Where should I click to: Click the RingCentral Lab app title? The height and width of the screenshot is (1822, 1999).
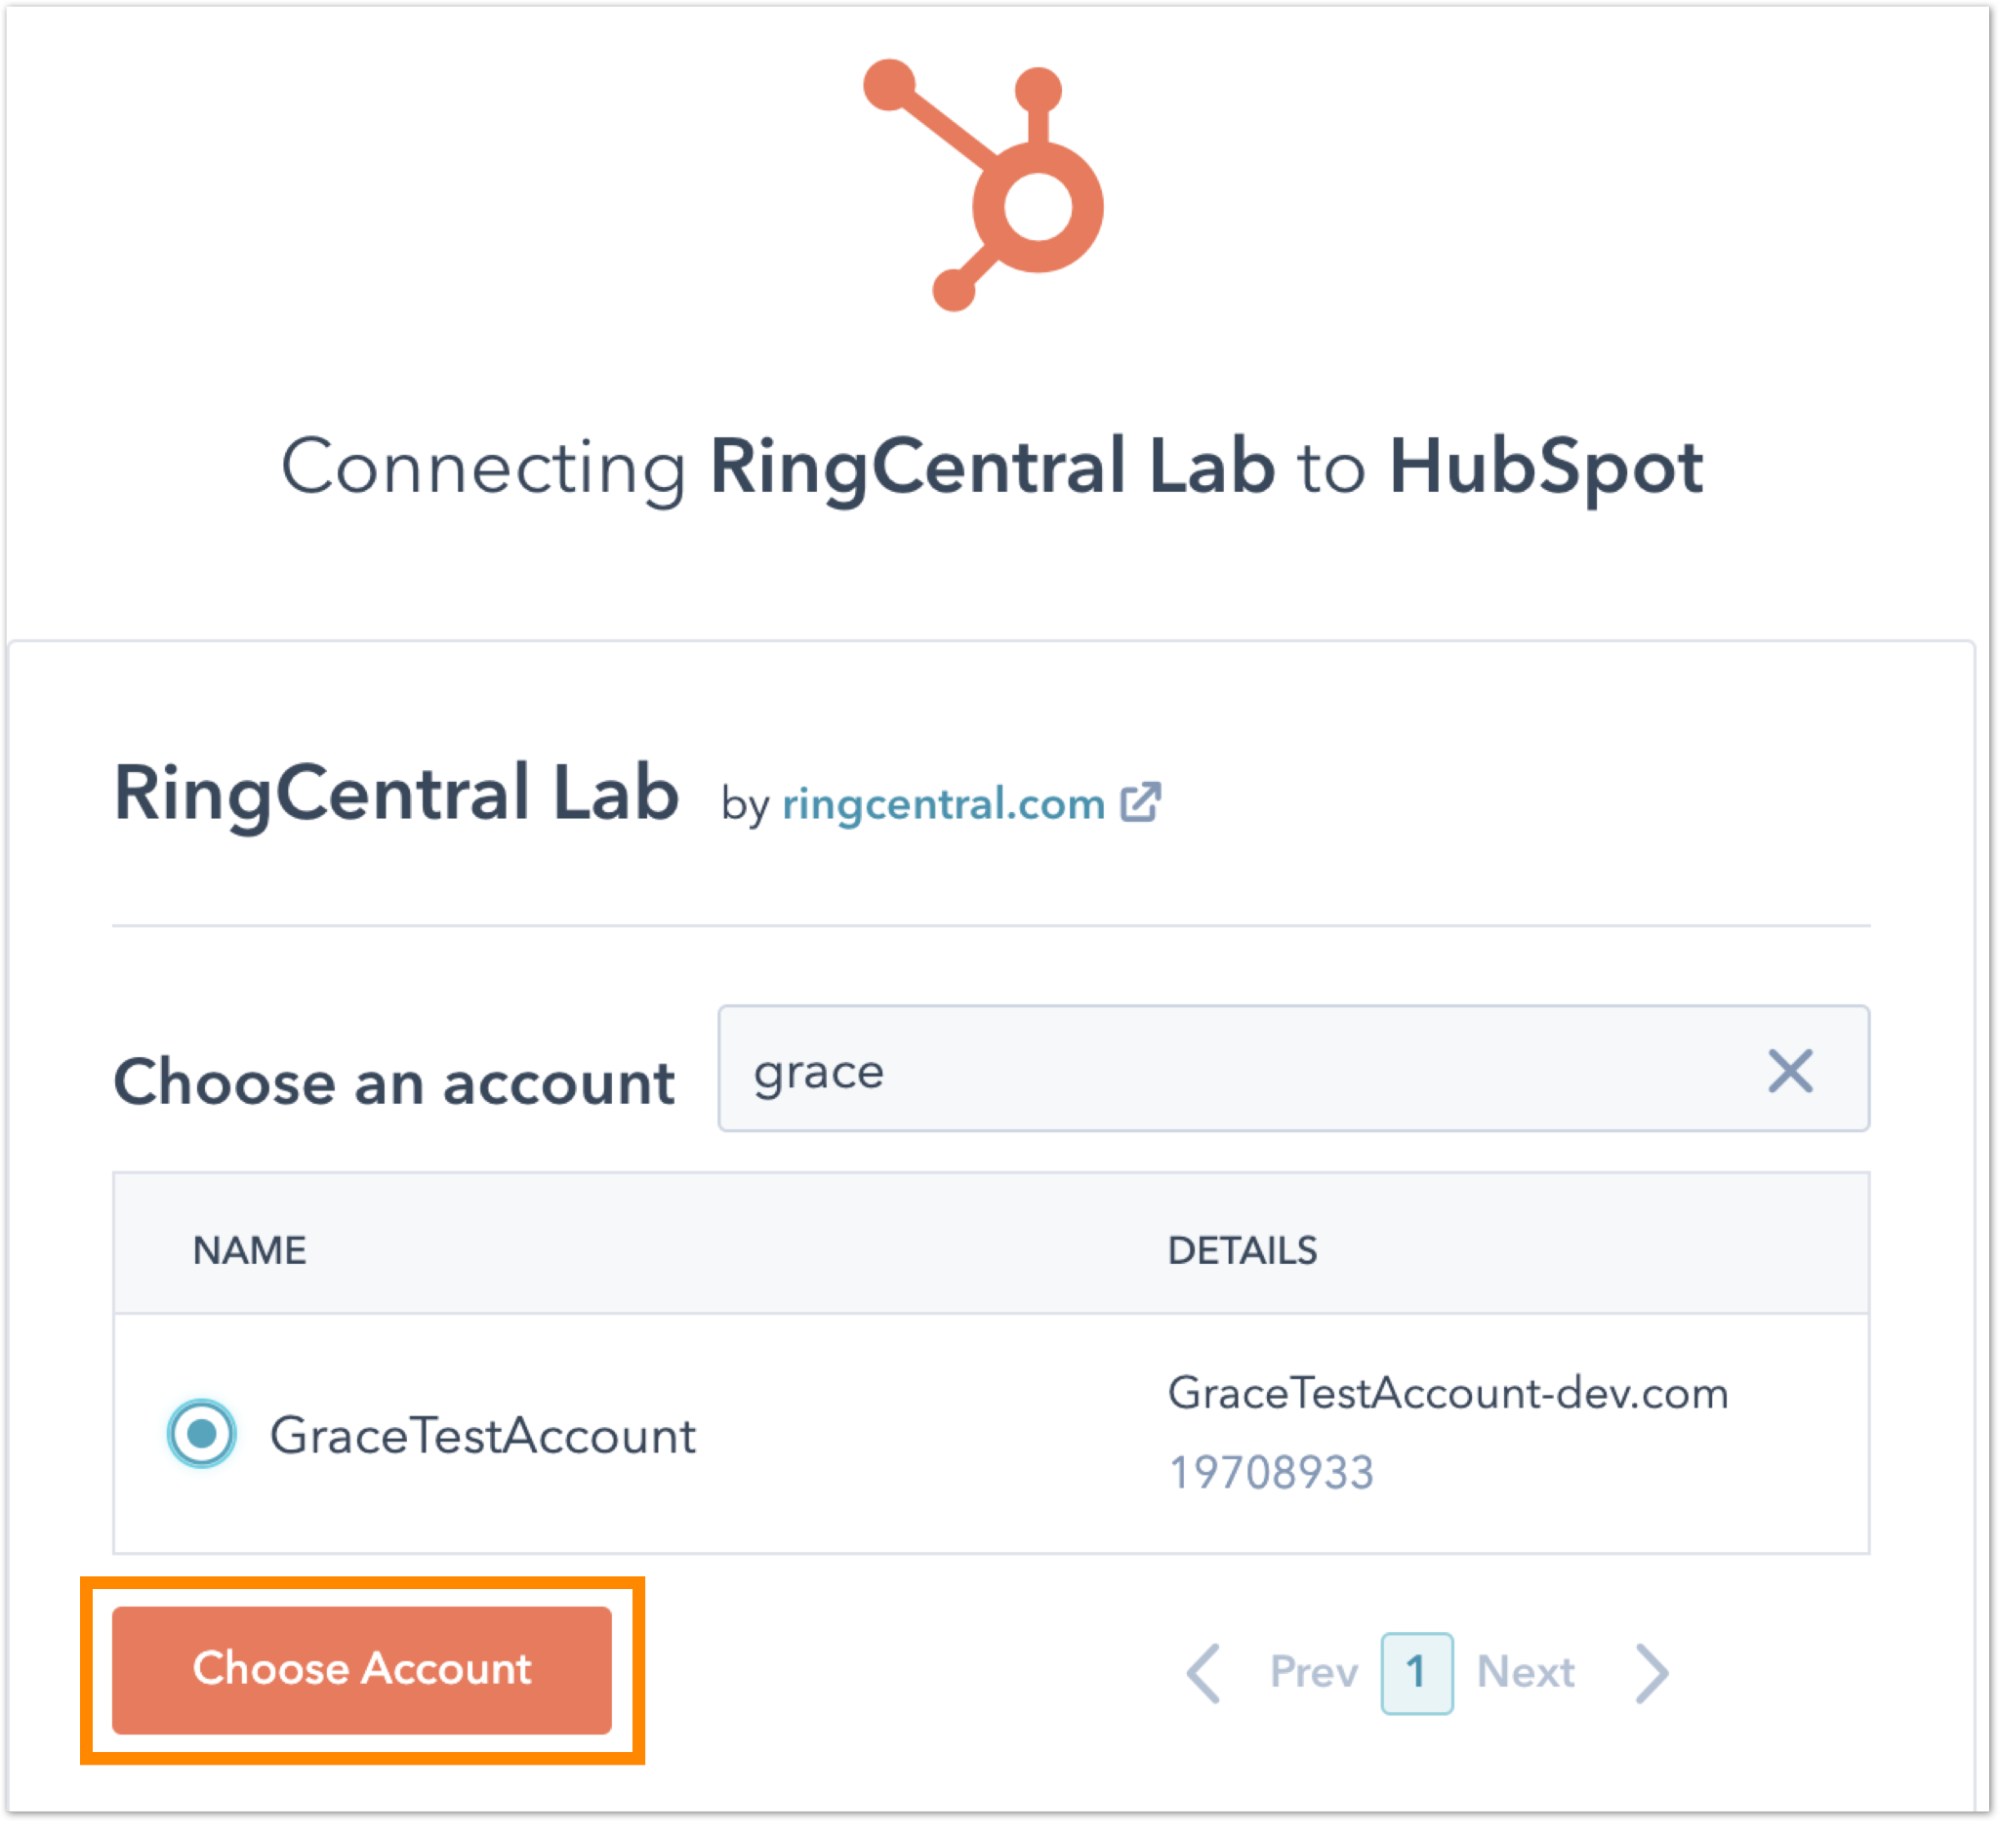click(x=396, y=794)
